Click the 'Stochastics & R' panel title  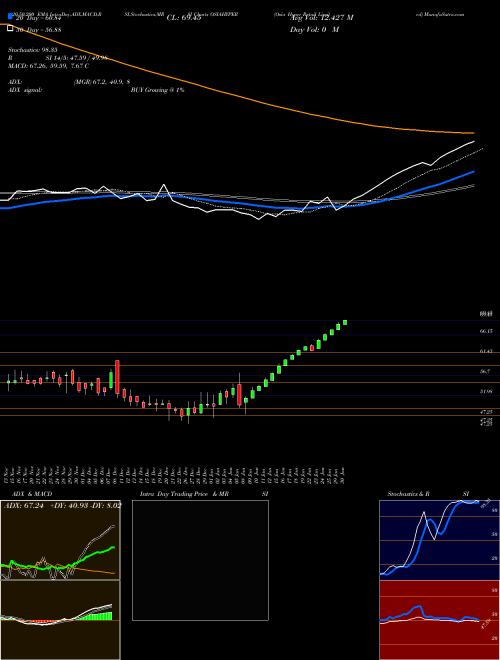[x=409, y=494]
